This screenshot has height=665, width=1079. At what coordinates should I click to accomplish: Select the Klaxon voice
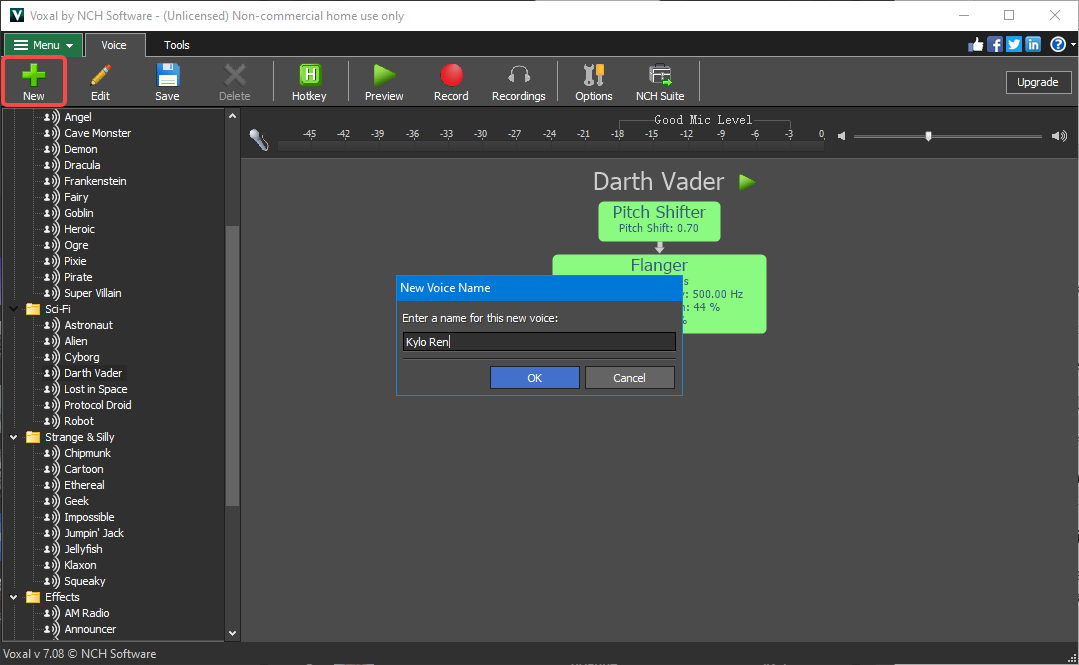[x=80, y=565]
